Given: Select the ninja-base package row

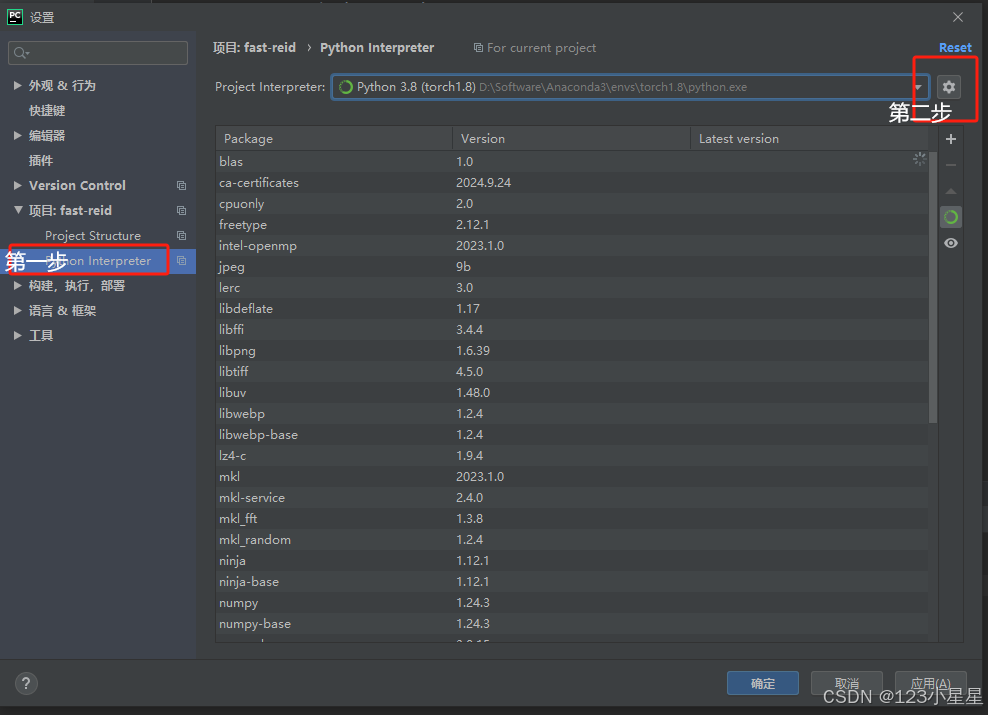Looking at the screenshot, I should [x=572, y=582].
